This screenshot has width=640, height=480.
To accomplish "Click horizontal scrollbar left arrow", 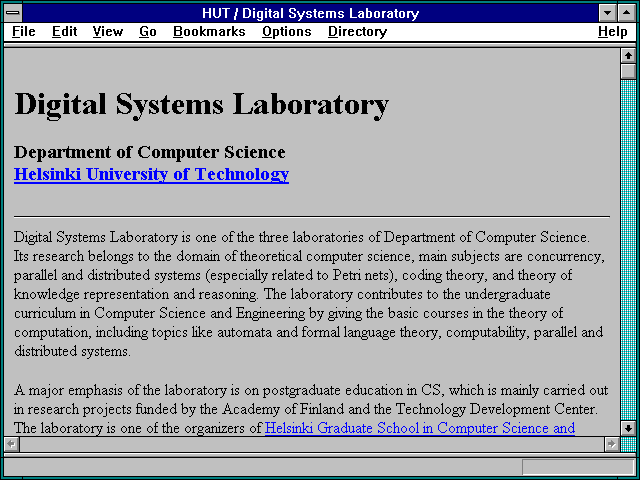I will click(12, 444).
